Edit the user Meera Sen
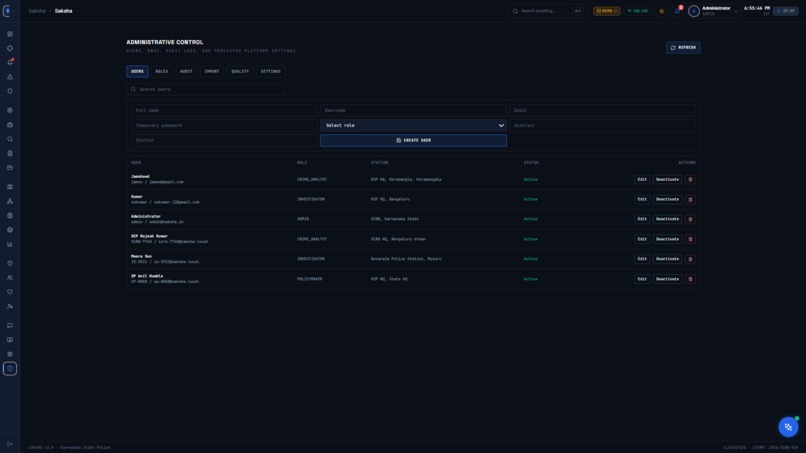This screenshot has height=453, width=806. (642, 259)
